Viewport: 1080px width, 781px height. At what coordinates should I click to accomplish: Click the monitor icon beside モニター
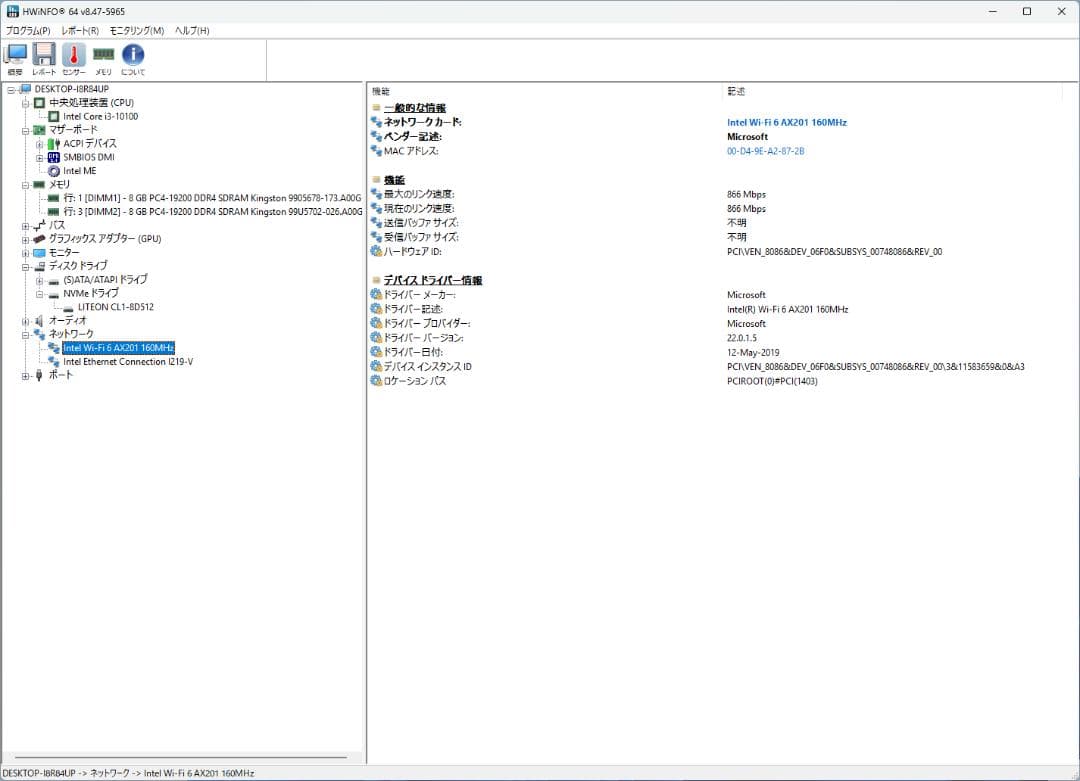pos(39,253)
